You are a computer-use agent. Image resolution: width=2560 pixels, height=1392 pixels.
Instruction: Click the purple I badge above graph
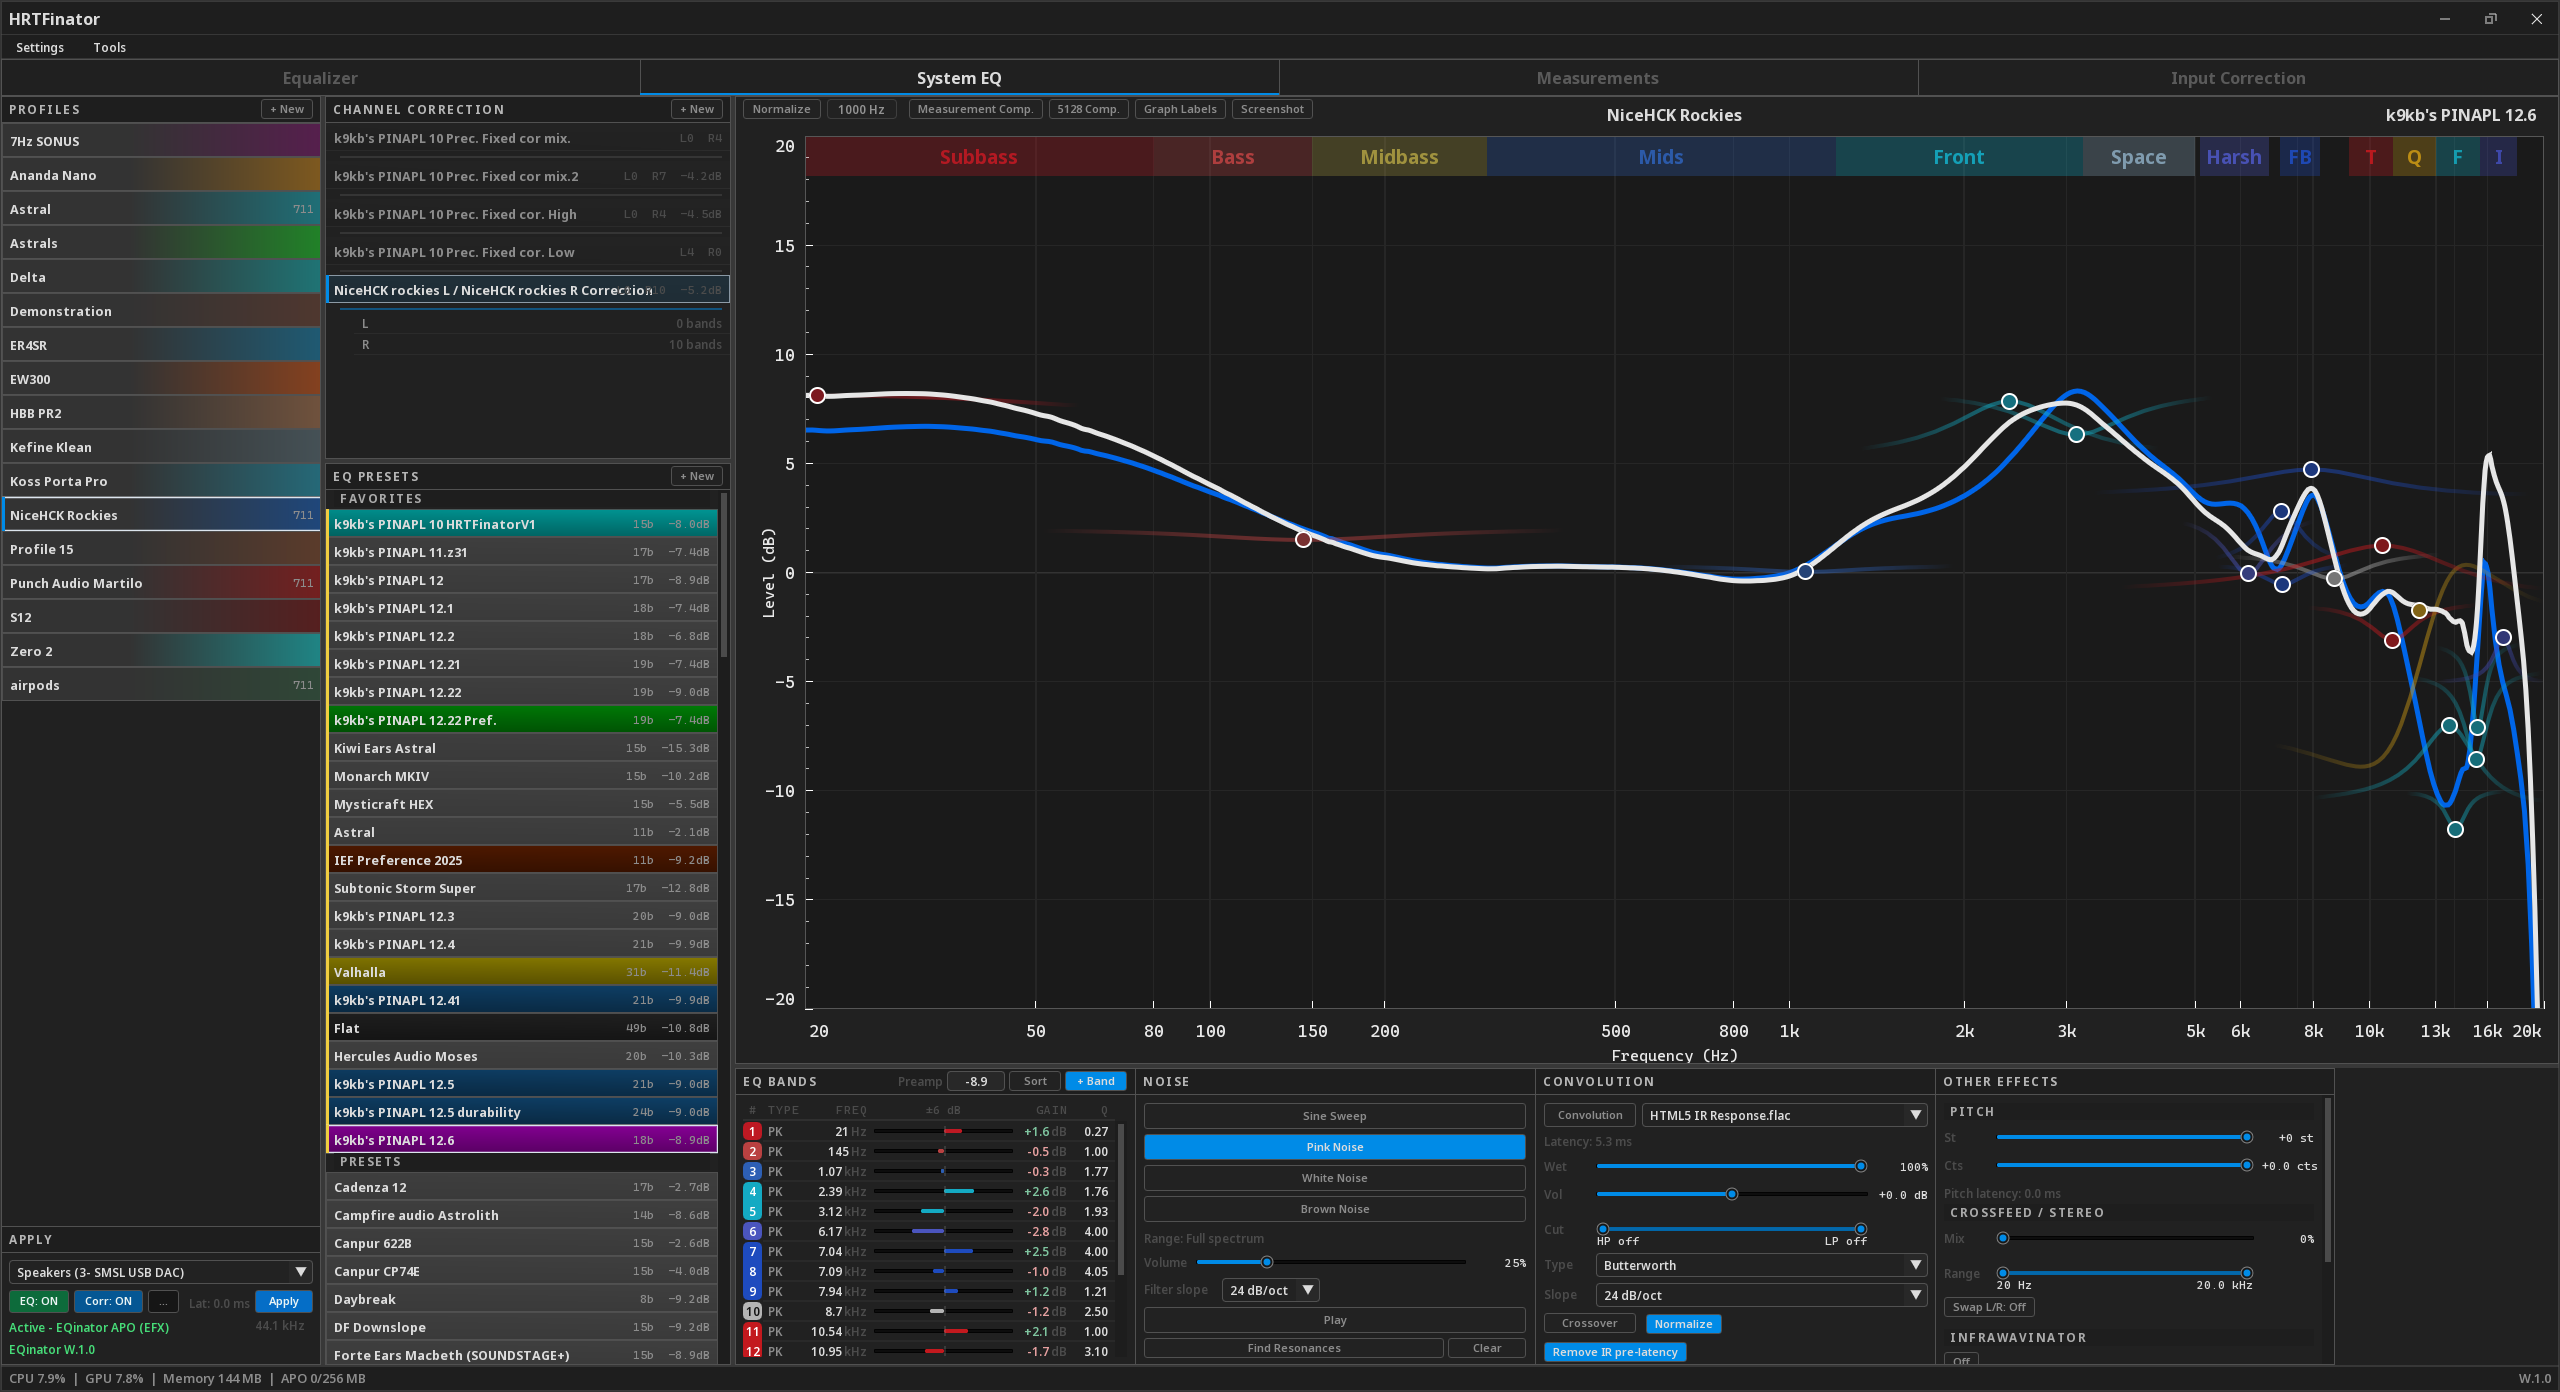pyautogui.click(x=2499, y=157)
